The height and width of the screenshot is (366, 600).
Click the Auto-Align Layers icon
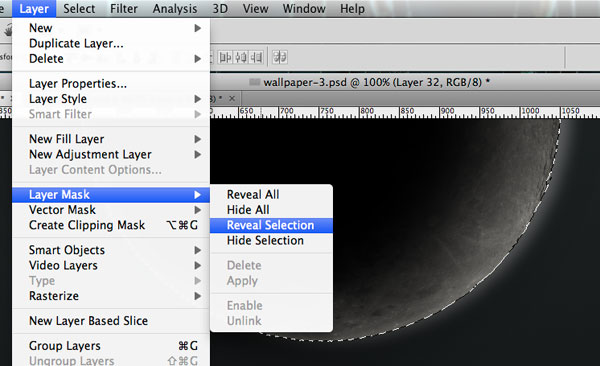(280, 57)
